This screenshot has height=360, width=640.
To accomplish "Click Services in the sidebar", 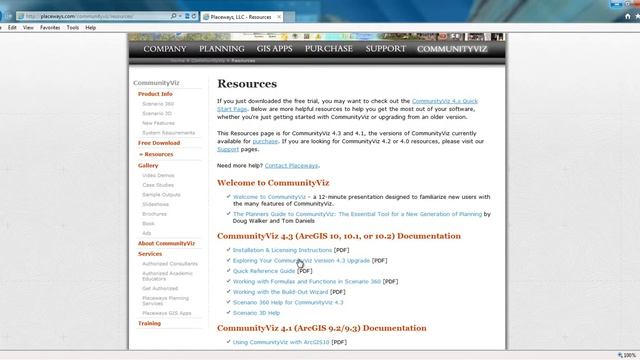I will [150, 254].
